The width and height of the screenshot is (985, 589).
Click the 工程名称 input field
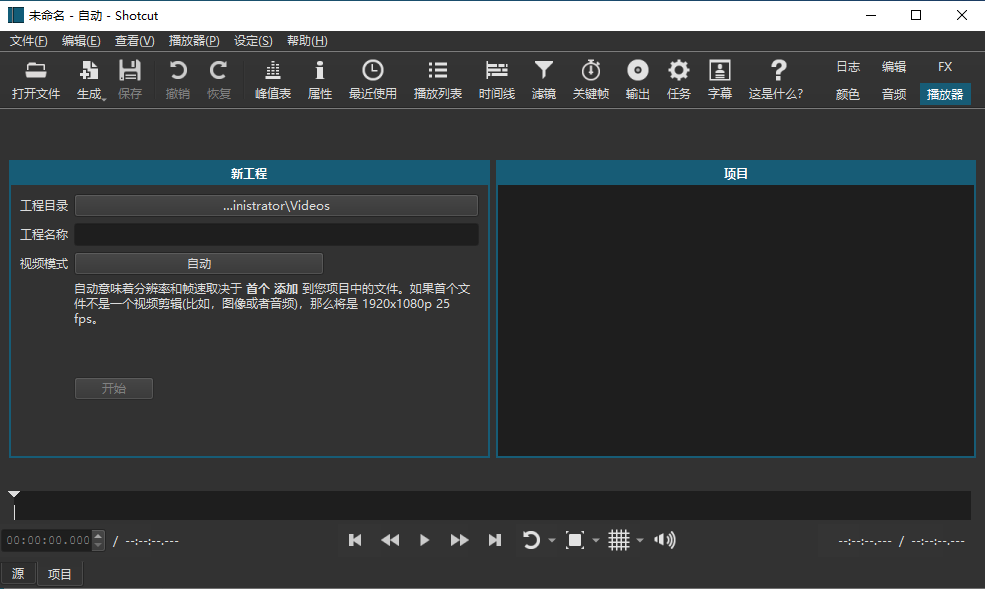click(276, 234)
